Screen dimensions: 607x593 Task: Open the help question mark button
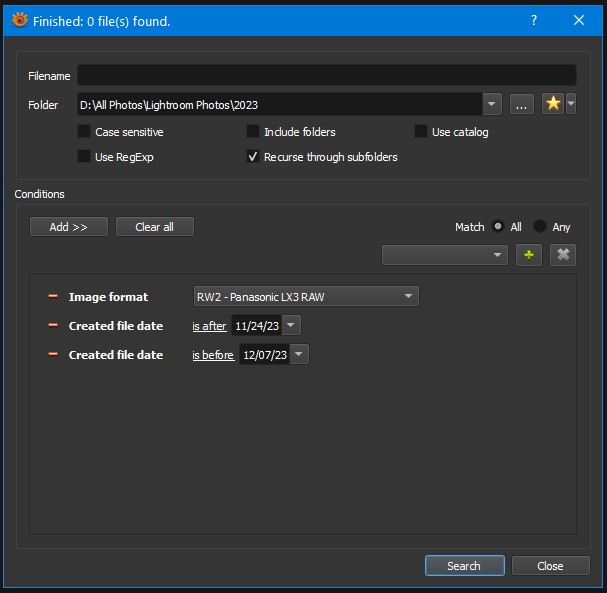click(534, 20)
